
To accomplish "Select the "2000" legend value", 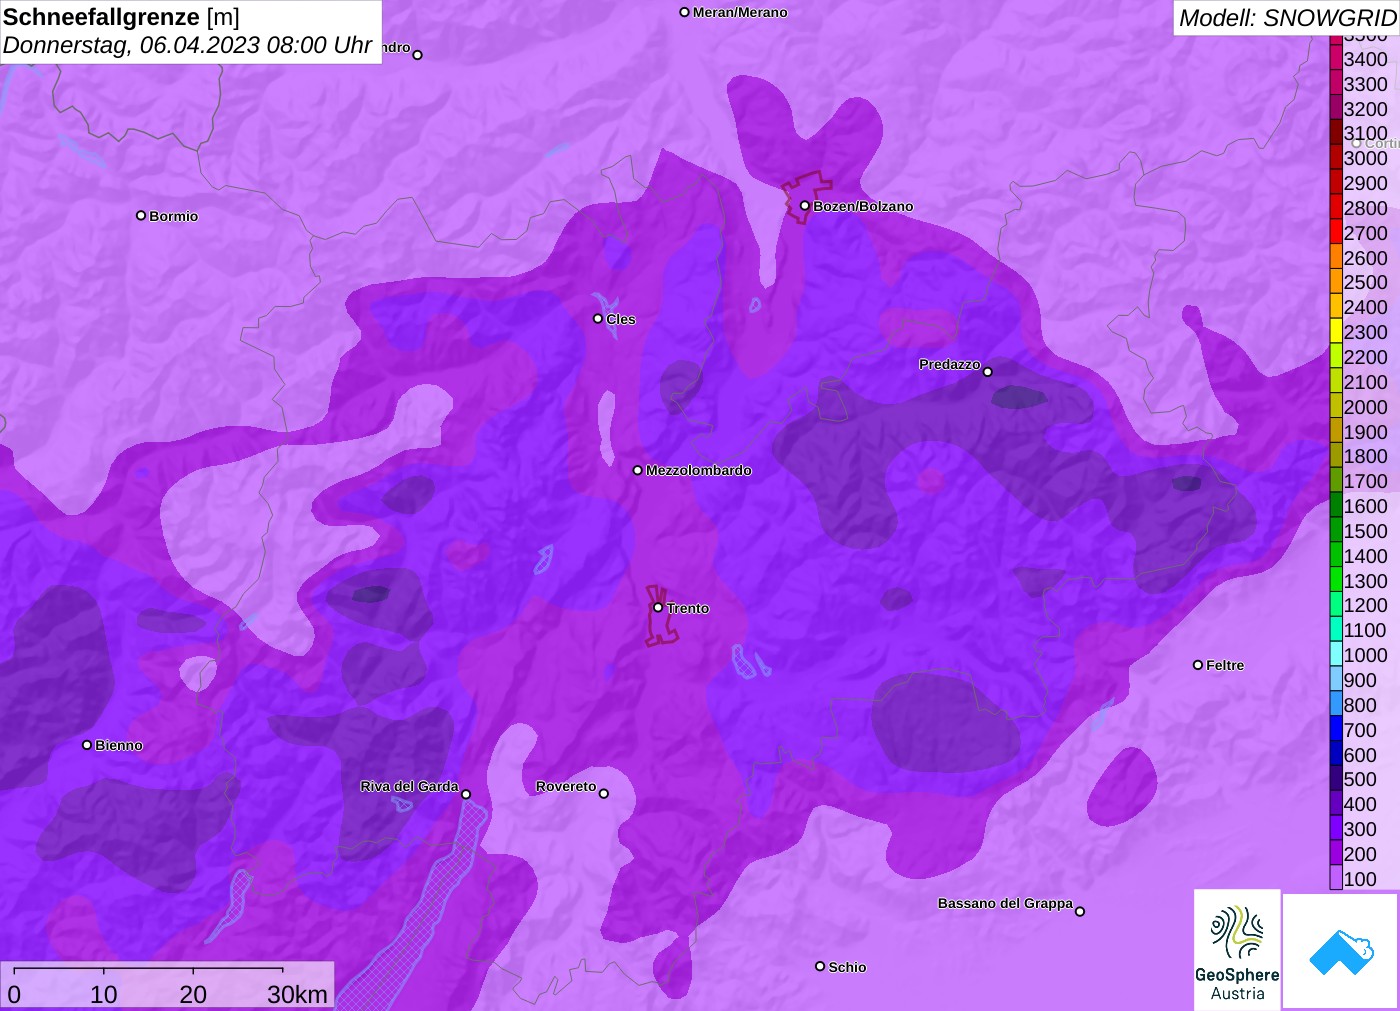I will (x=1366, y=407).
